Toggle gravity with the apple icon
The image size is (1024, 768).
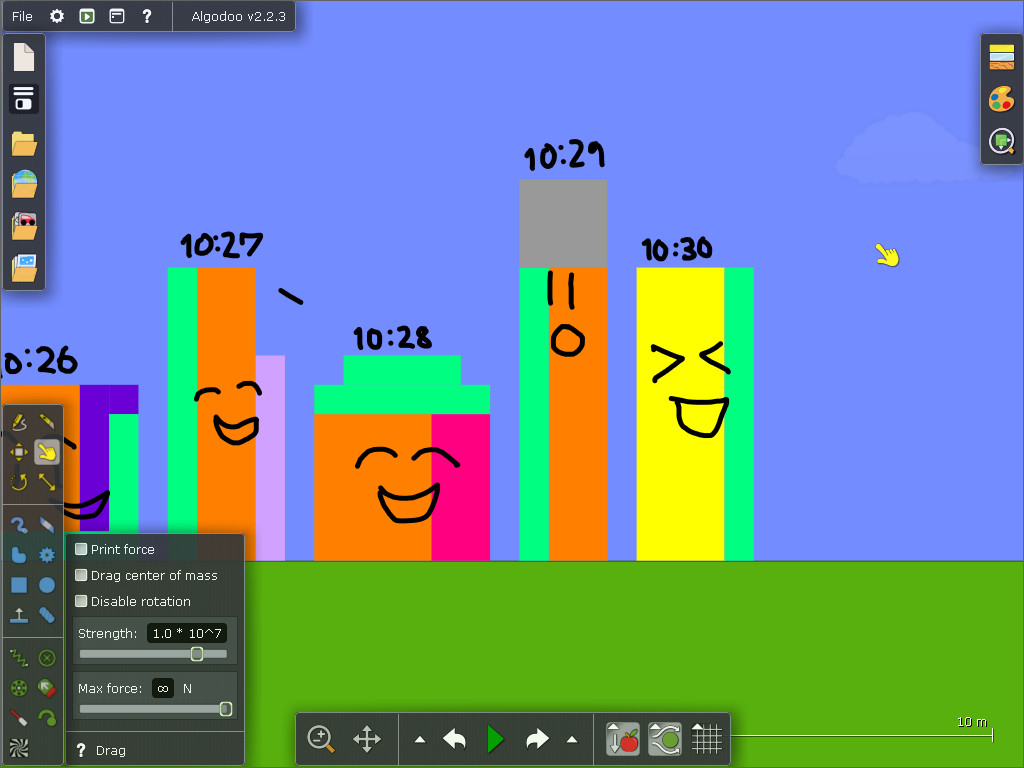tap(623, 740)
